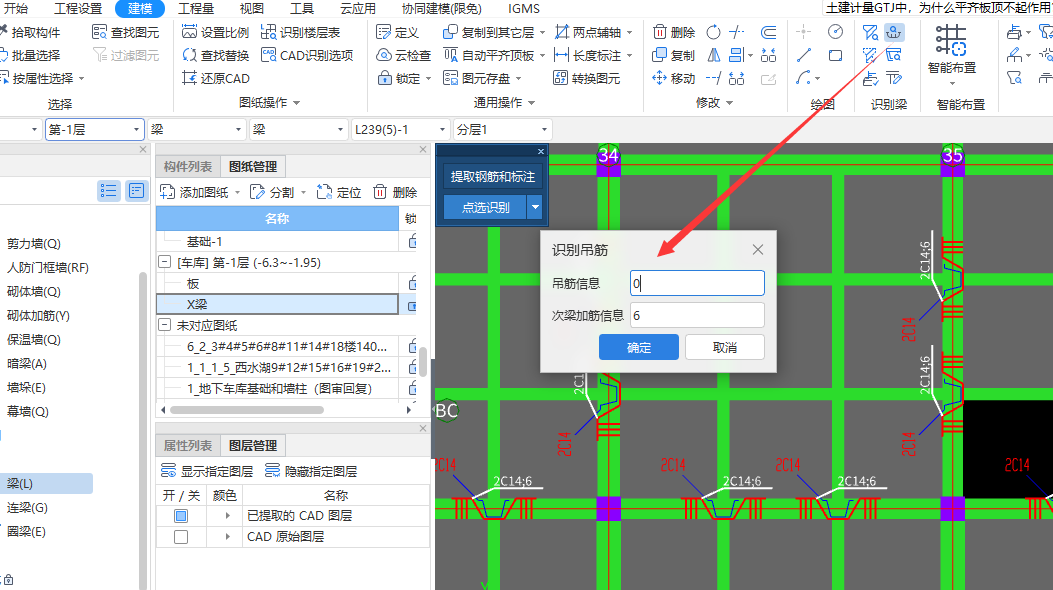Click 定位 in drawing management toolbar
This screenshot has width=1053, height=590.
click(x=338, y=193)
